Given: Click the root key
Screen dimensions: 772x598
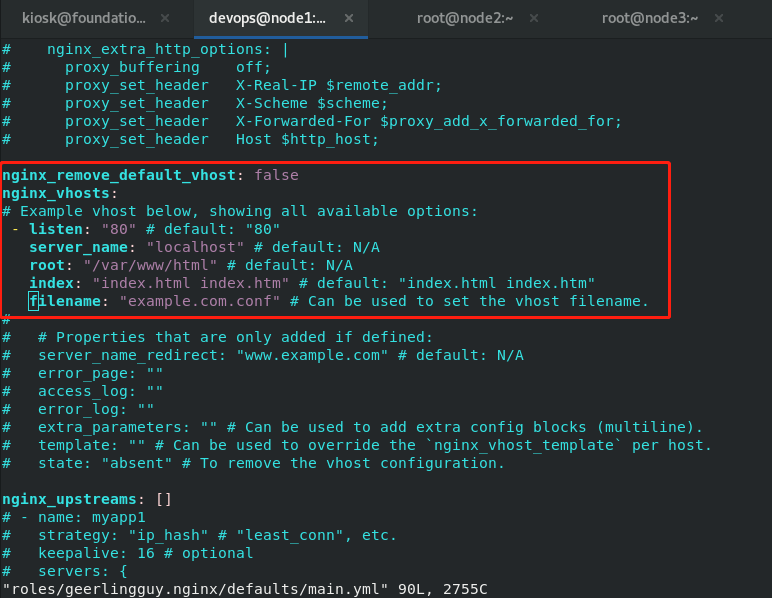Looking at the screenshot, I should click(47, 265).
